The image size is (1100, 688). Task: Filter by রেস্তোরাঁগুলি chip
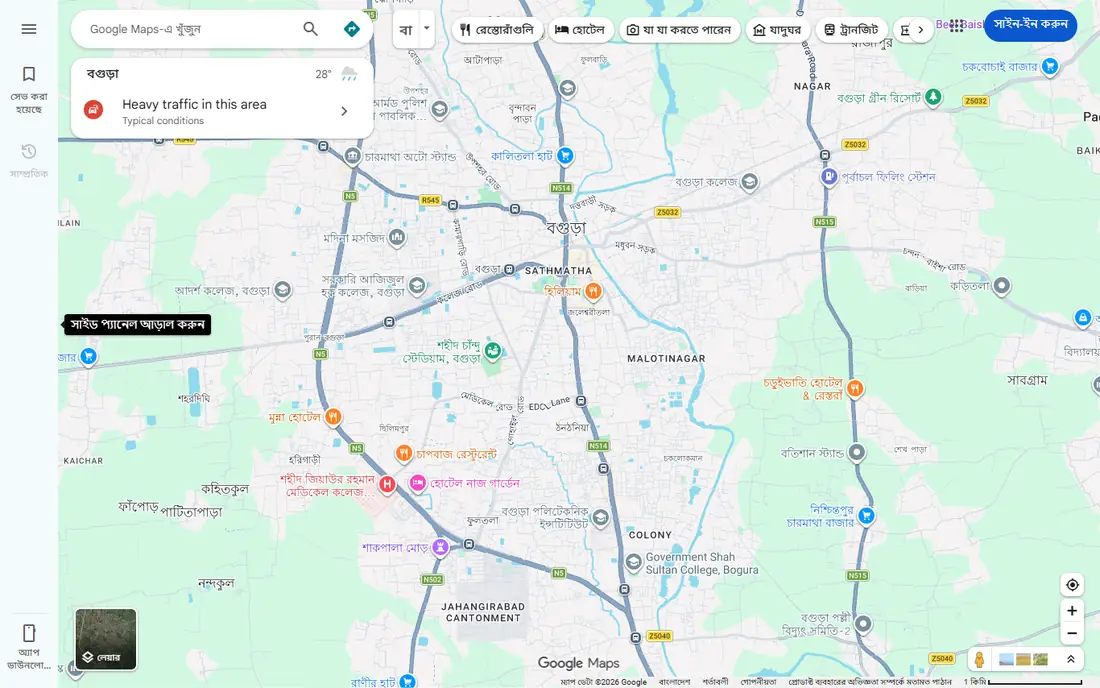497,29
